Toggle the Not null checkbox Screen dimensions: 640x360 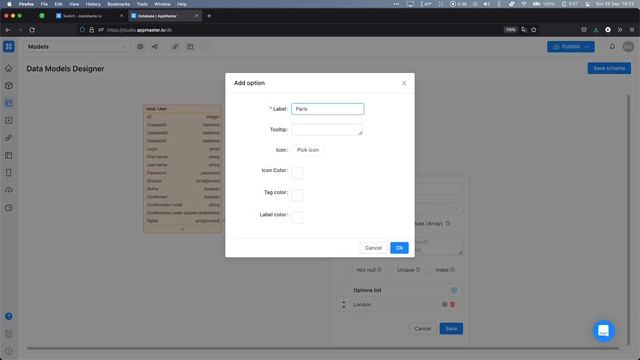[x=350, y=270]
